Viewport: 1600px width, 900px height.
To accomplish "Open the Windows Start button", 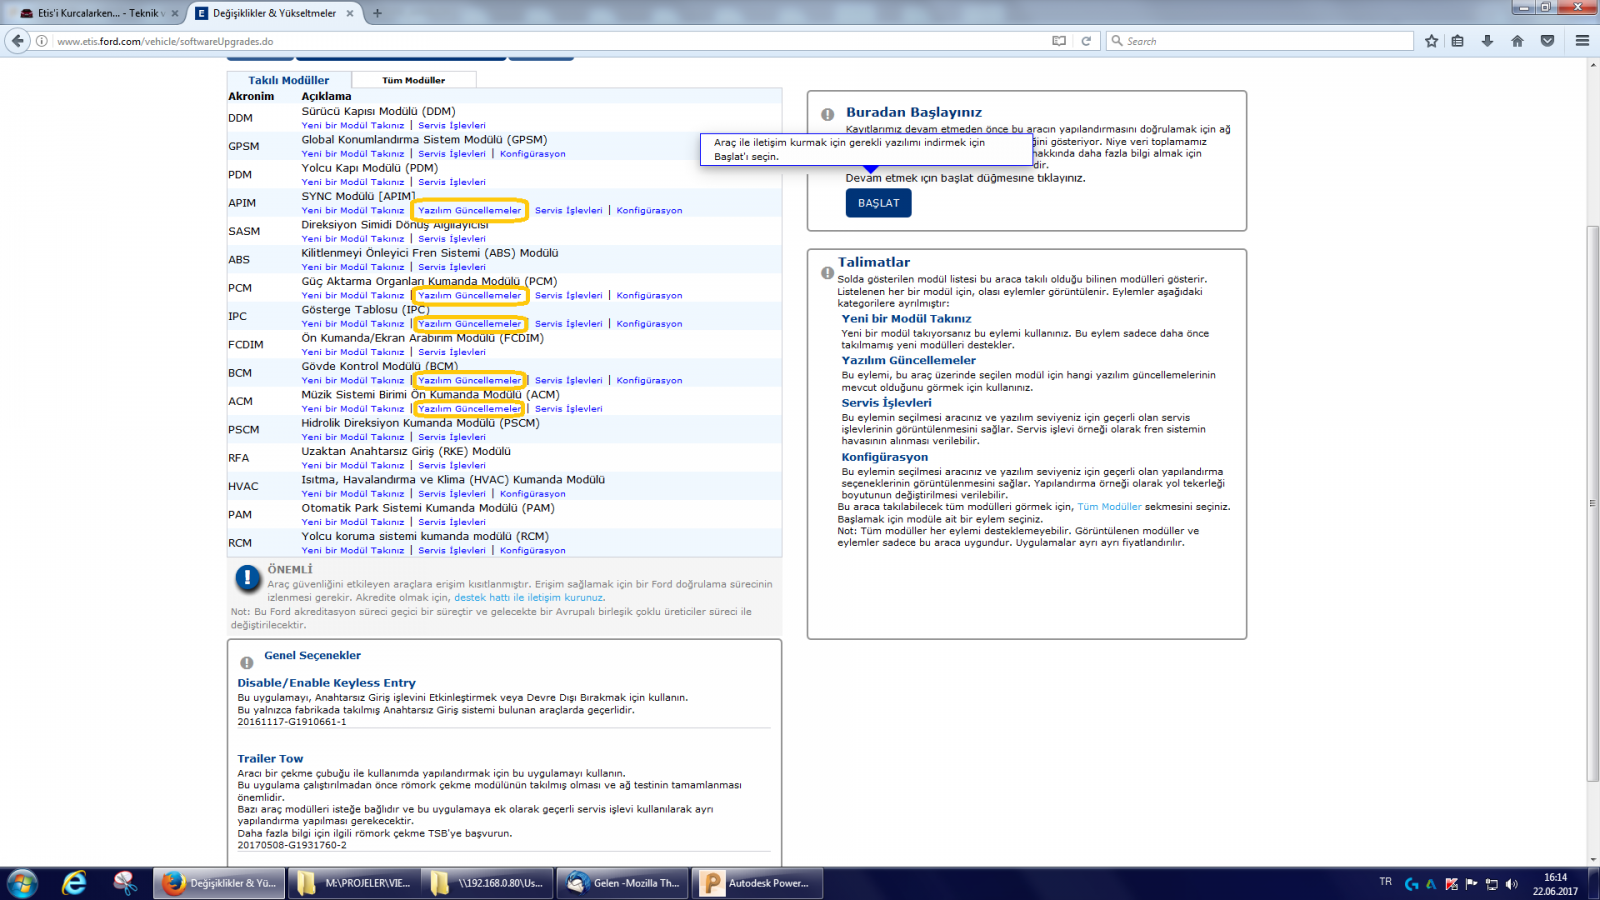I will (x=22, y=883).
